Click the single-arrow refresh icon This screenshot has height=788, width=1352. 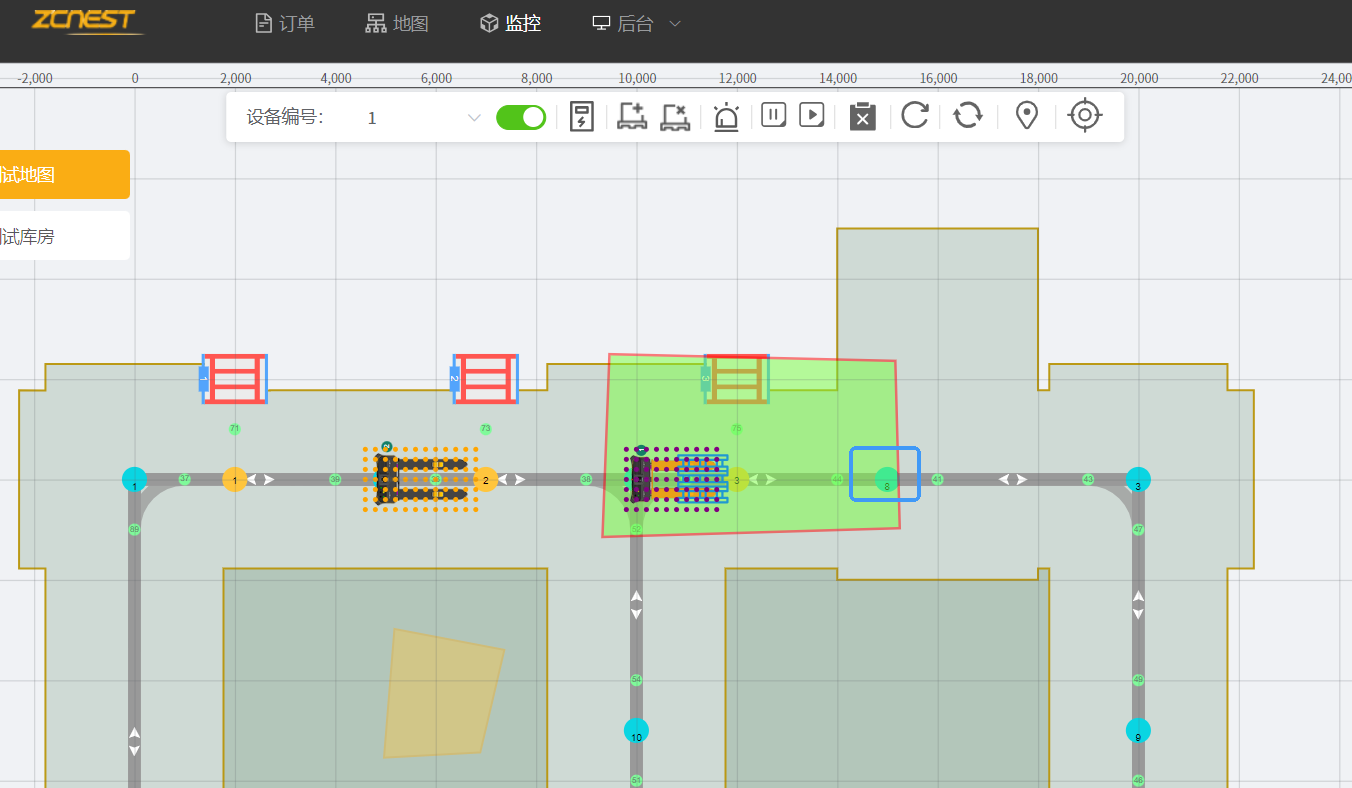click(x=915, y=115)
